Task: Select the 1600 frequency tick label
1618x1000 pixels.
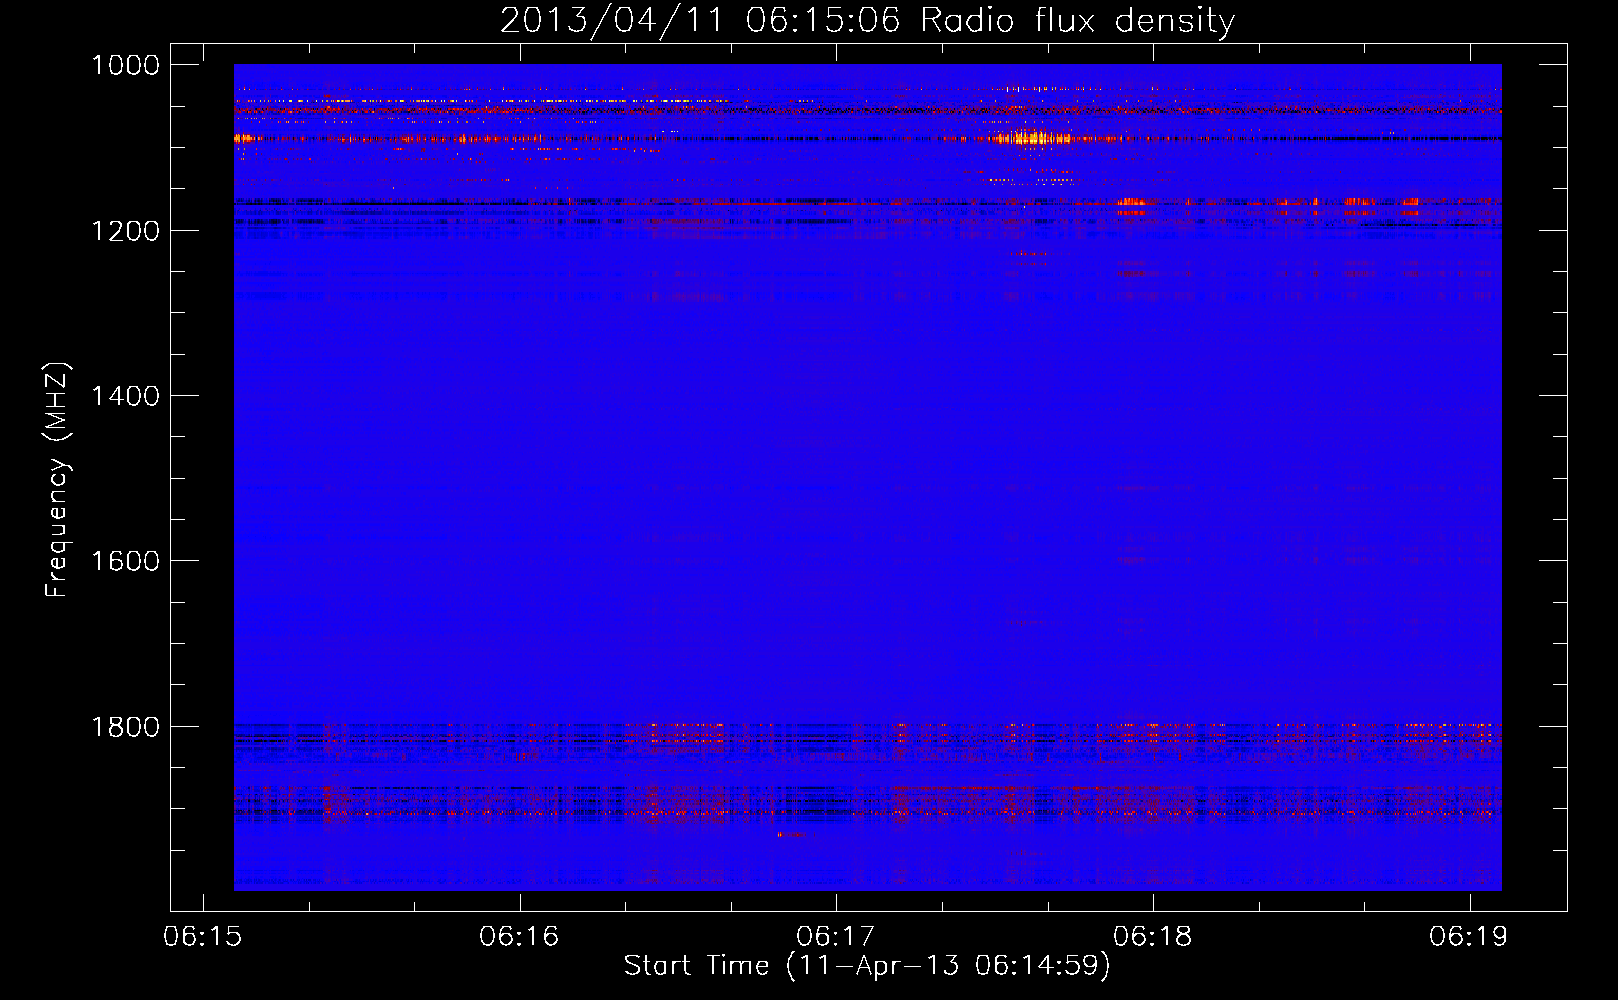Action: [125, 561]
